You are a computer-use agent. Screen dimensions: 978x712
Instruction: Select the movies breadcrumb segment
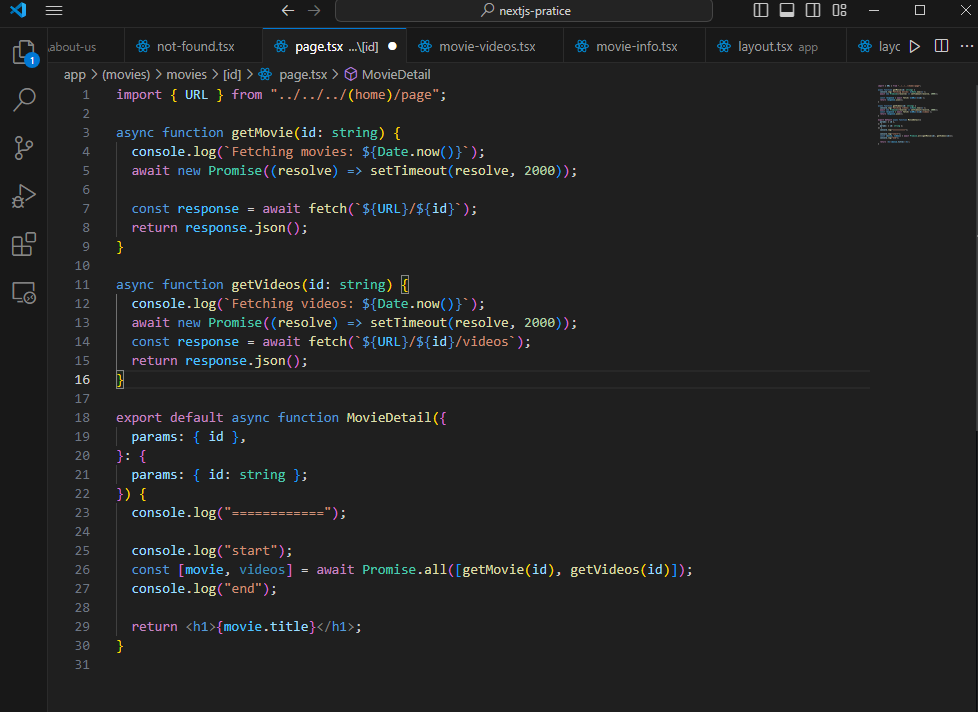coord(186,75)
